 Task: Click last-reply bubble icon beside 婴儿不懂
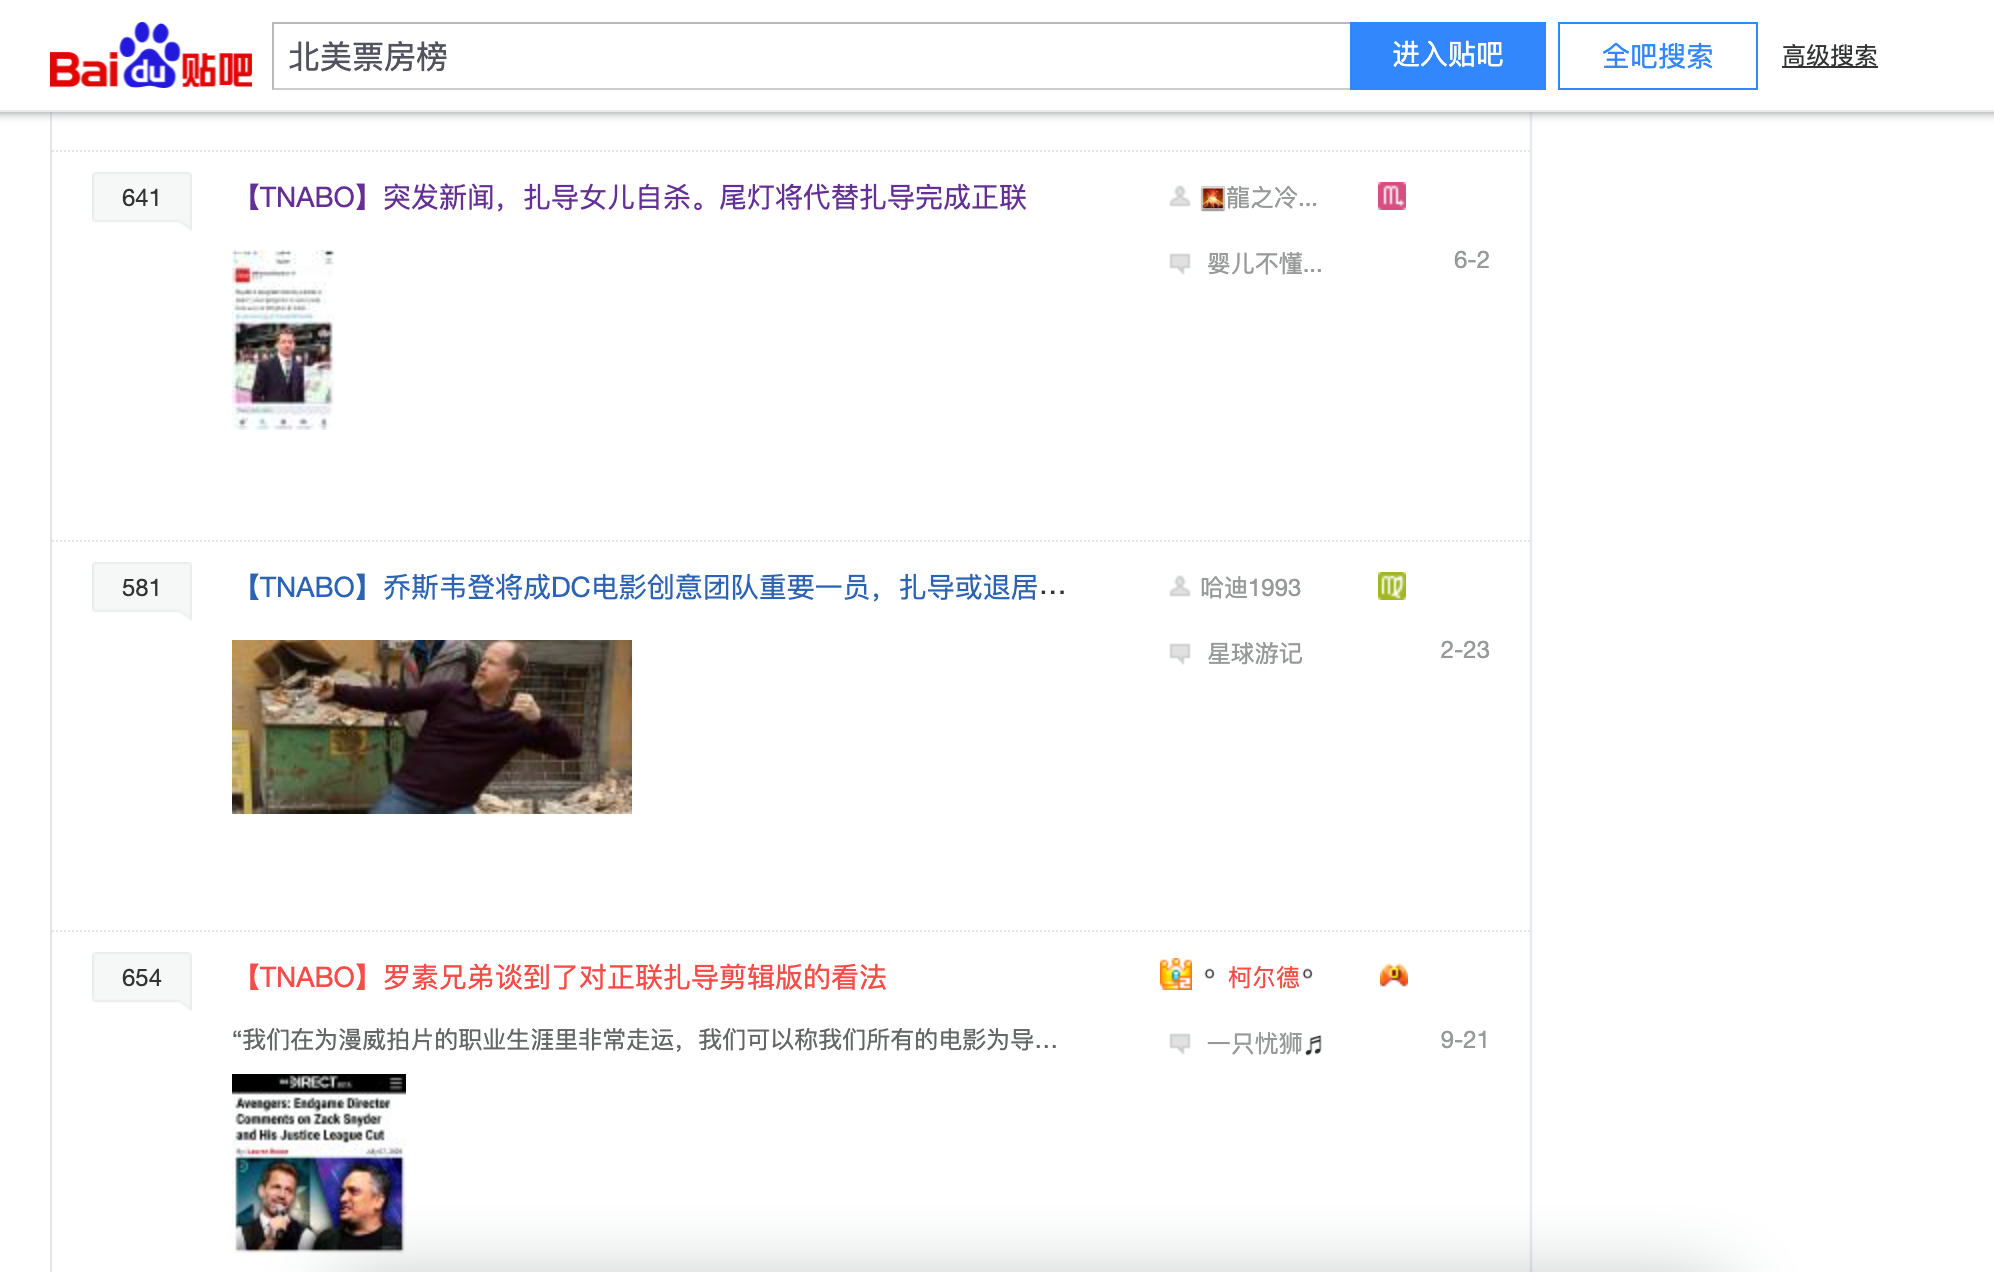click(x=1180, y=263)
